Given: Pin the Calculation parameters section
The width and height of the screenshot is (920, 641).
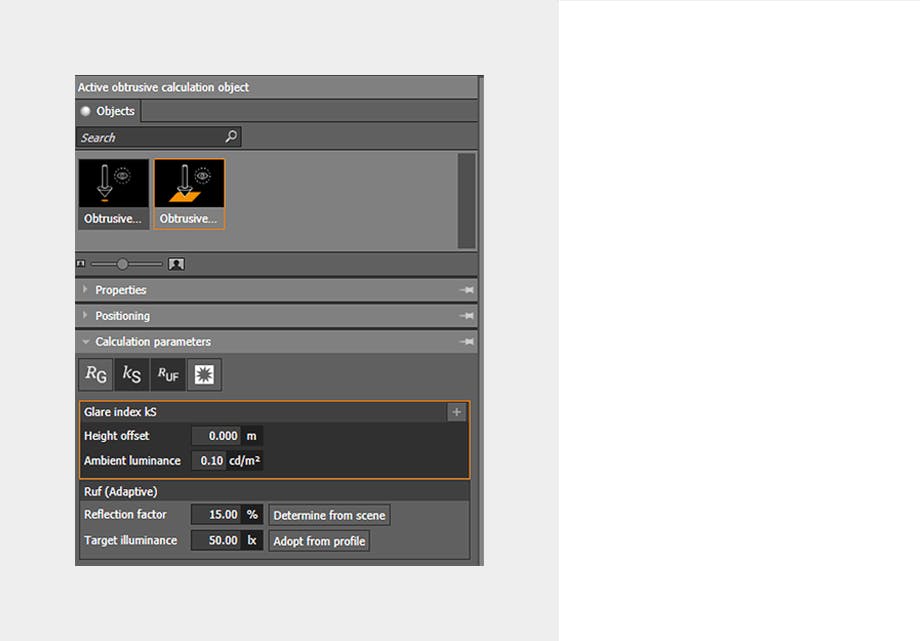Looking at the screenshot, I should 466,342.
